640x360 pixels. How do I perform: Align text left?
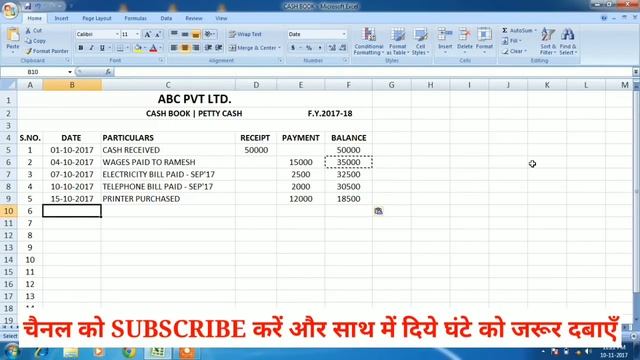pos(174,48)
